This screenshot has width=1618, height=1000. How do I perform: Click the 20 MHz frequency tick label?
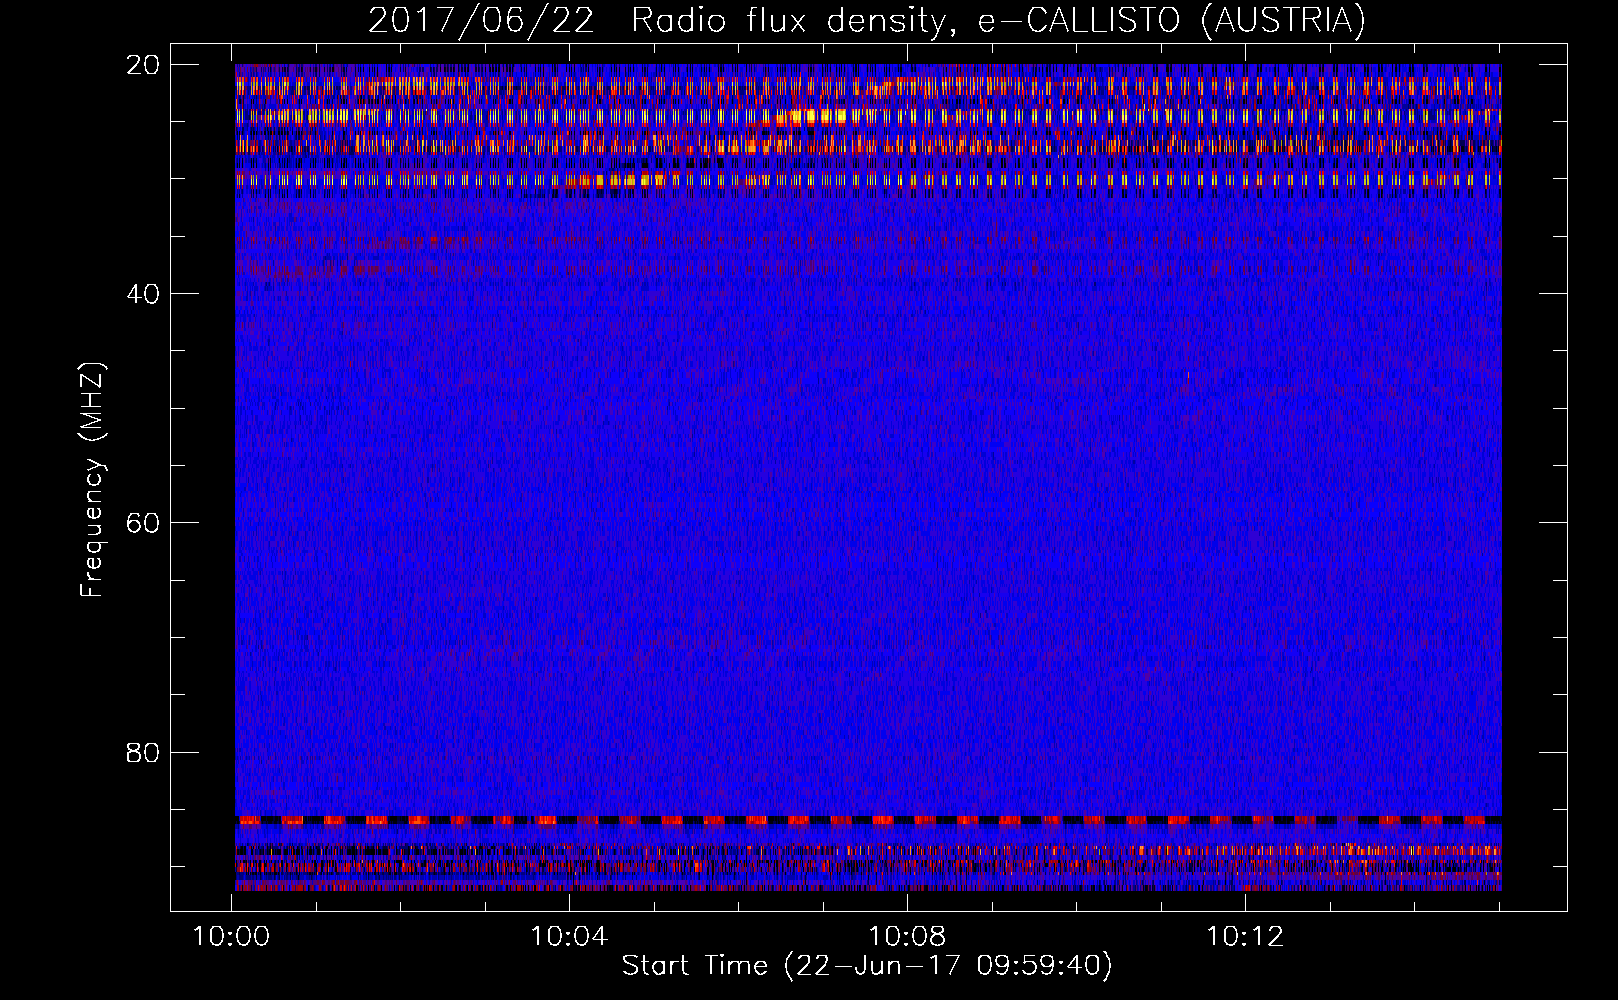click(x=143, y=65)
